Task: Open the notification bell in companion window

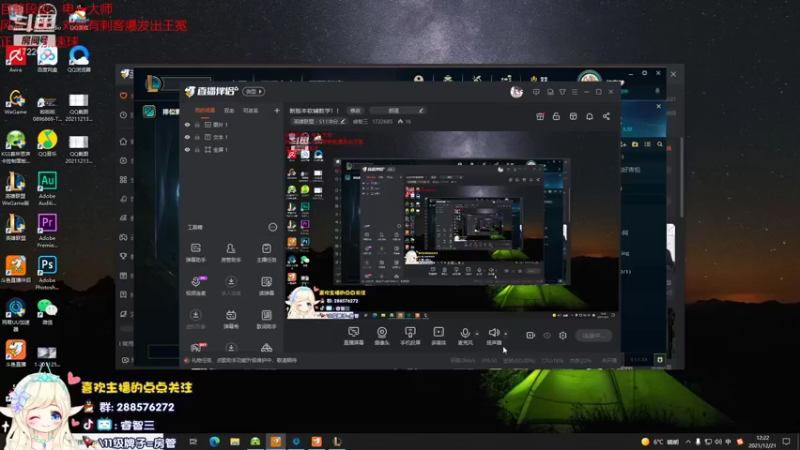Action: (589, 116)
